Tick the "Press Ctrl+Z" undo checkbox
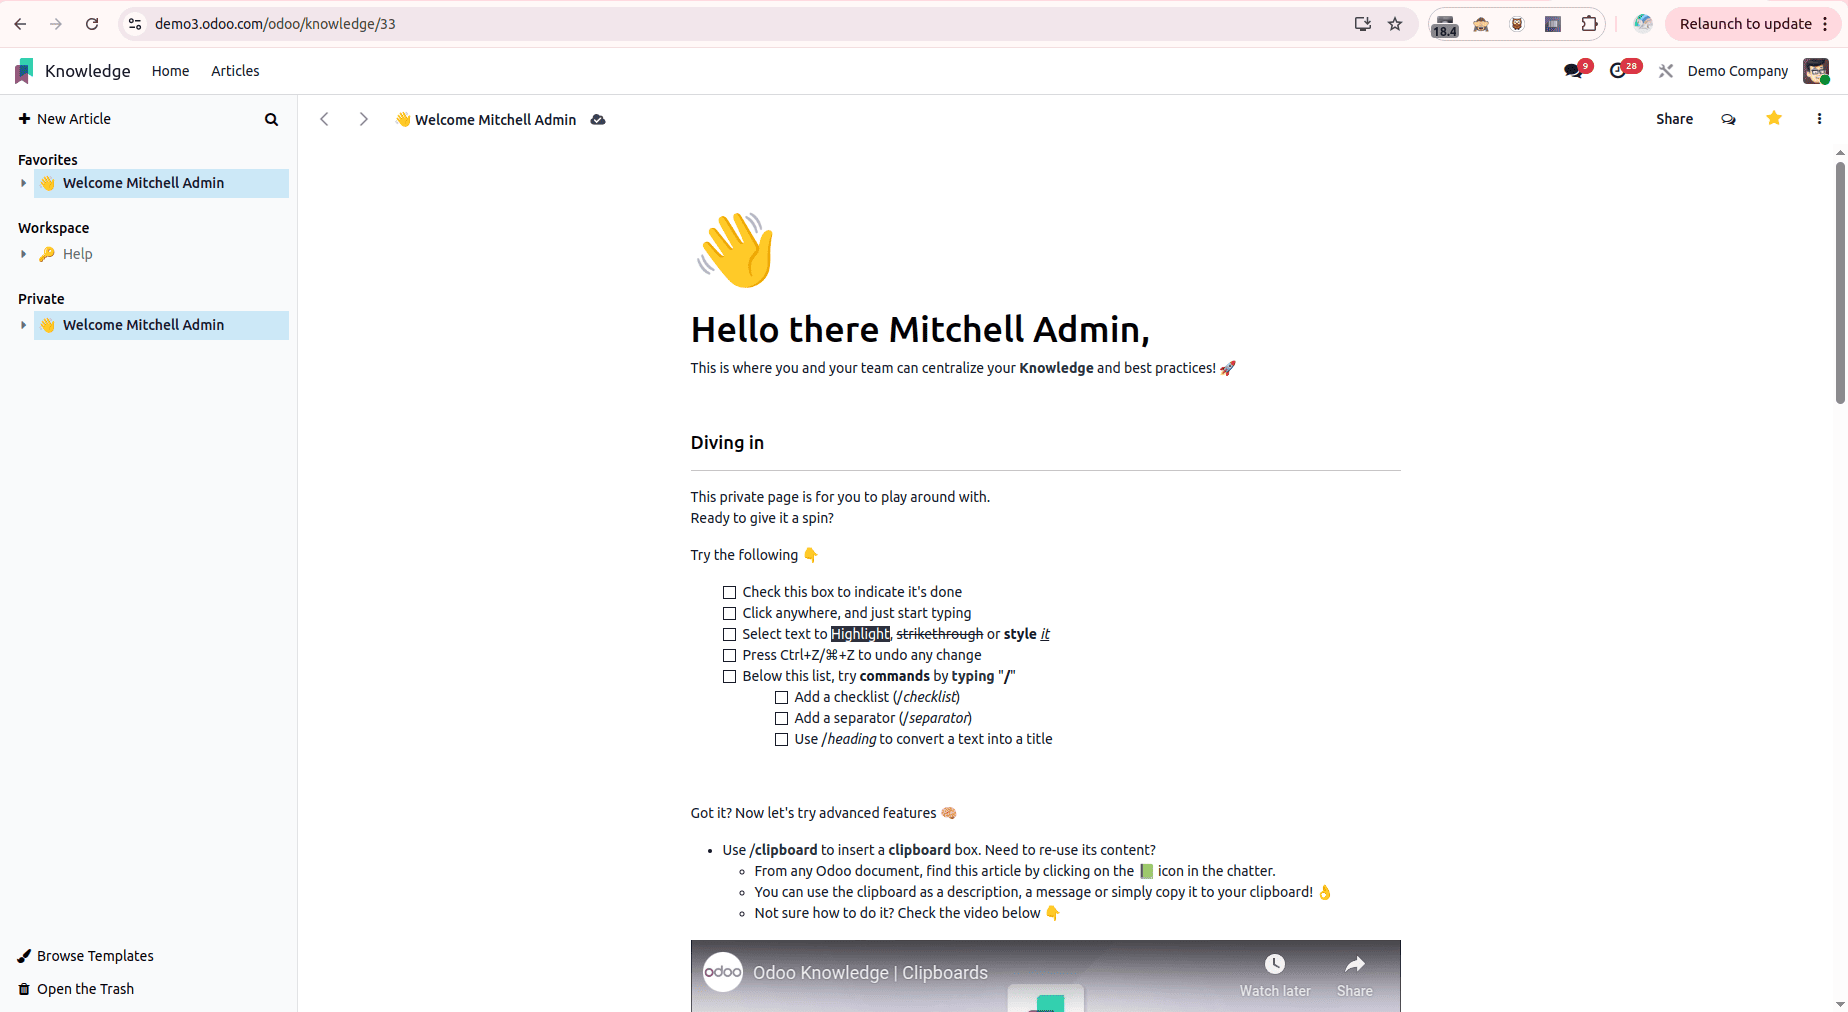 730,656
